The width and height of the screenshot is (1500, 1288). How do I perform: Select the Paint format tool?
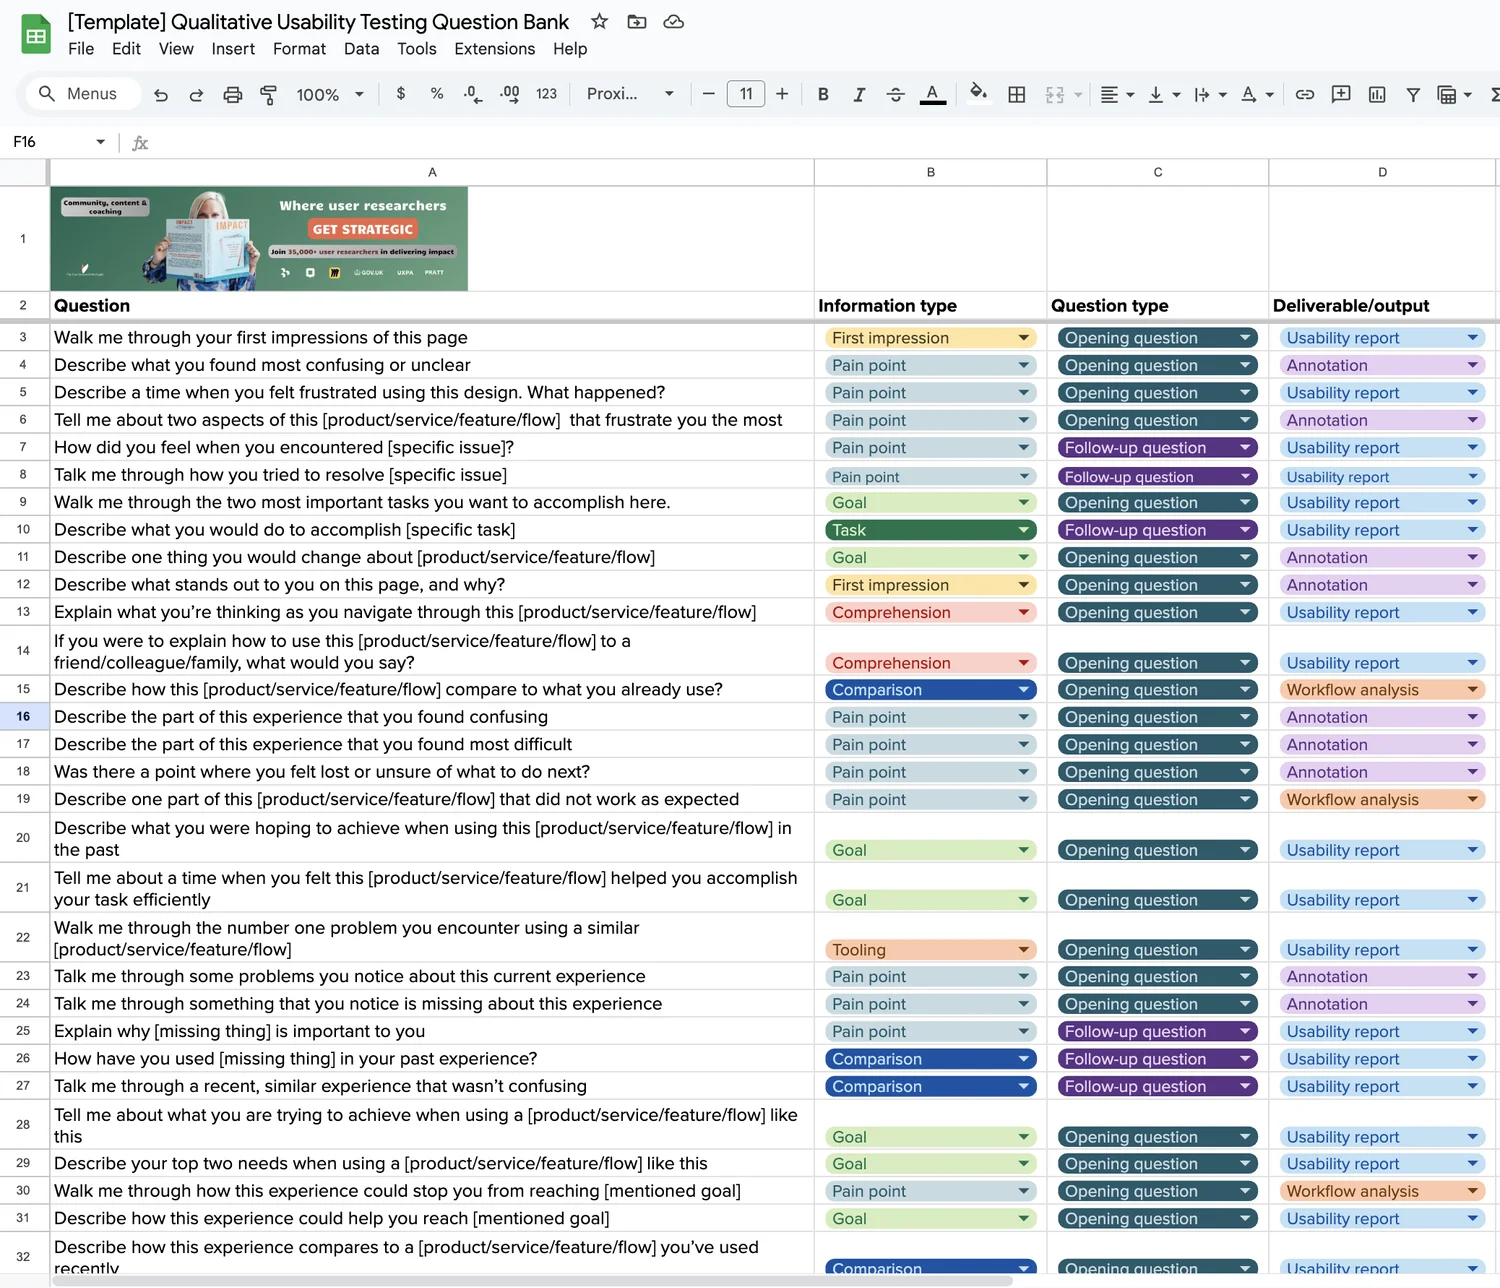pyautogui.click(x=268, y=94)
